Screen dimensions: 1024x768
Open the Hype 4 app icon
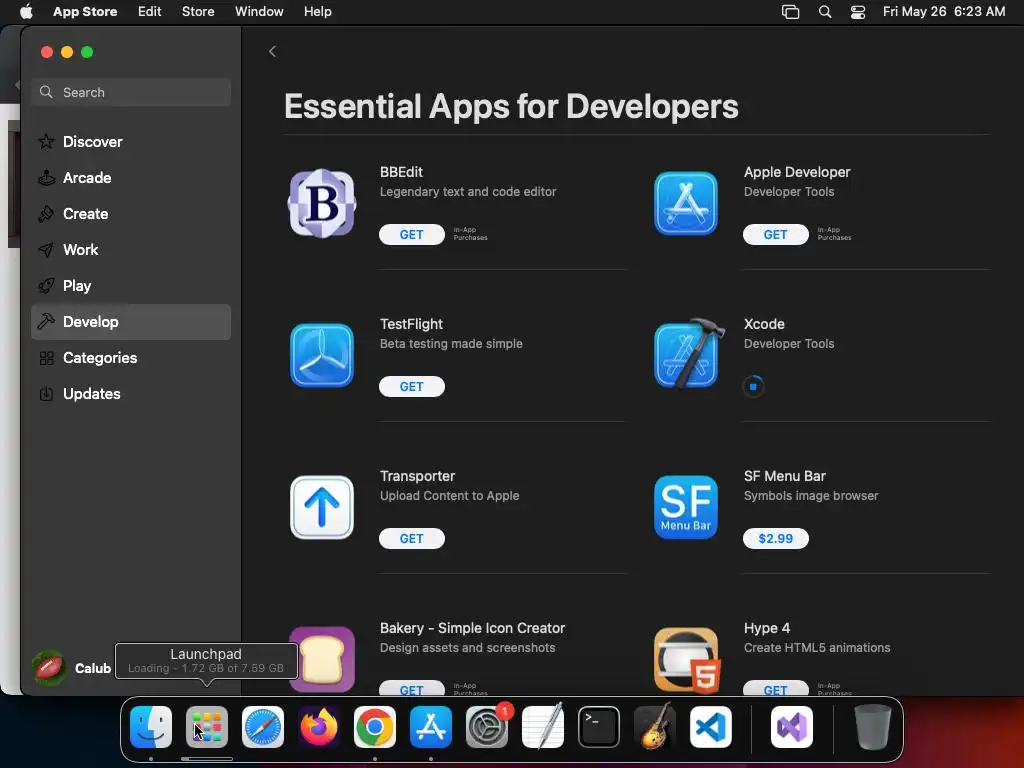point(687,660)
